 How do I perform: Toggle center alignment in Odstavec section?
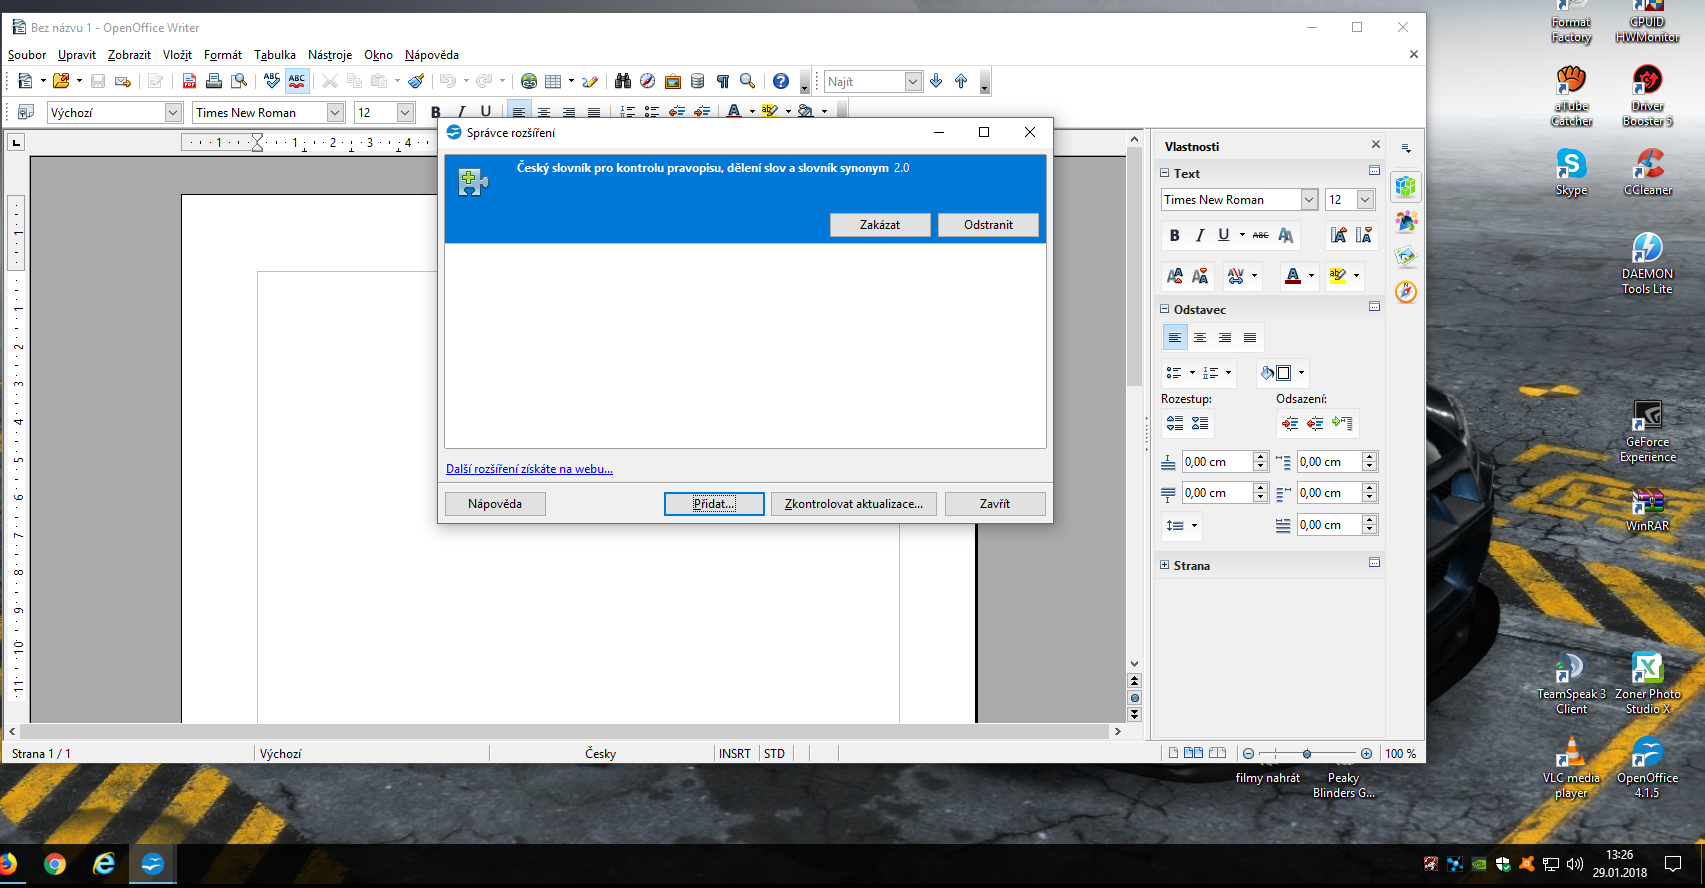pyautogui.click(x=1200, y=338)
